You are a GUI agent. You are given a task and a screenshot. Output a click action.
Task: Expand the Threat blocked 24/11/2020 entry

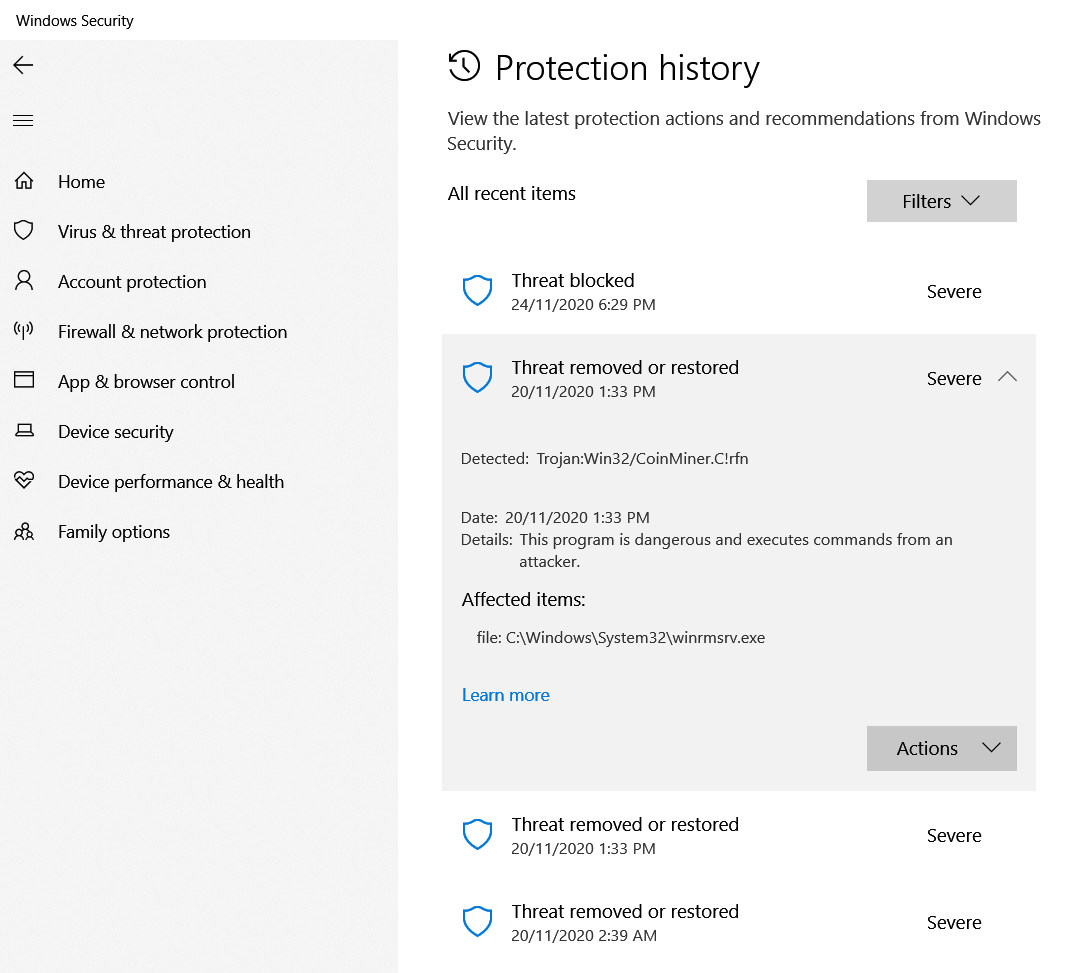pos(738,292)
